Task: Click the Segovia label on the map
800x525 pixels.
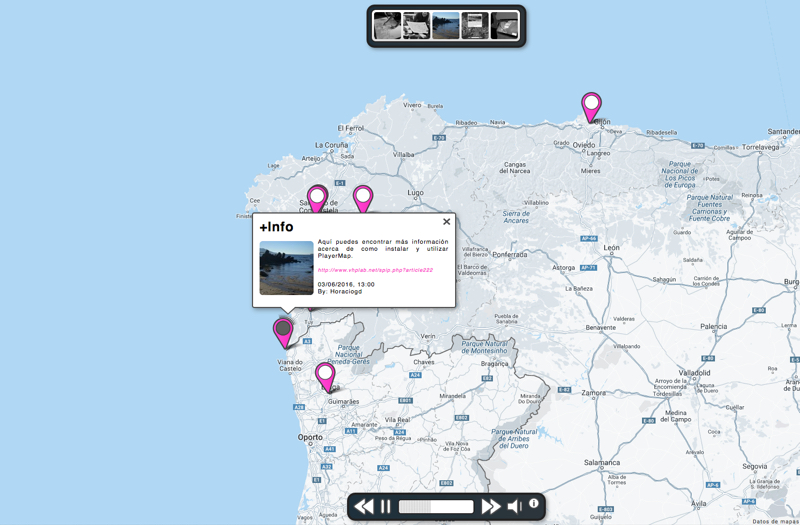Action: pos(755,466)
